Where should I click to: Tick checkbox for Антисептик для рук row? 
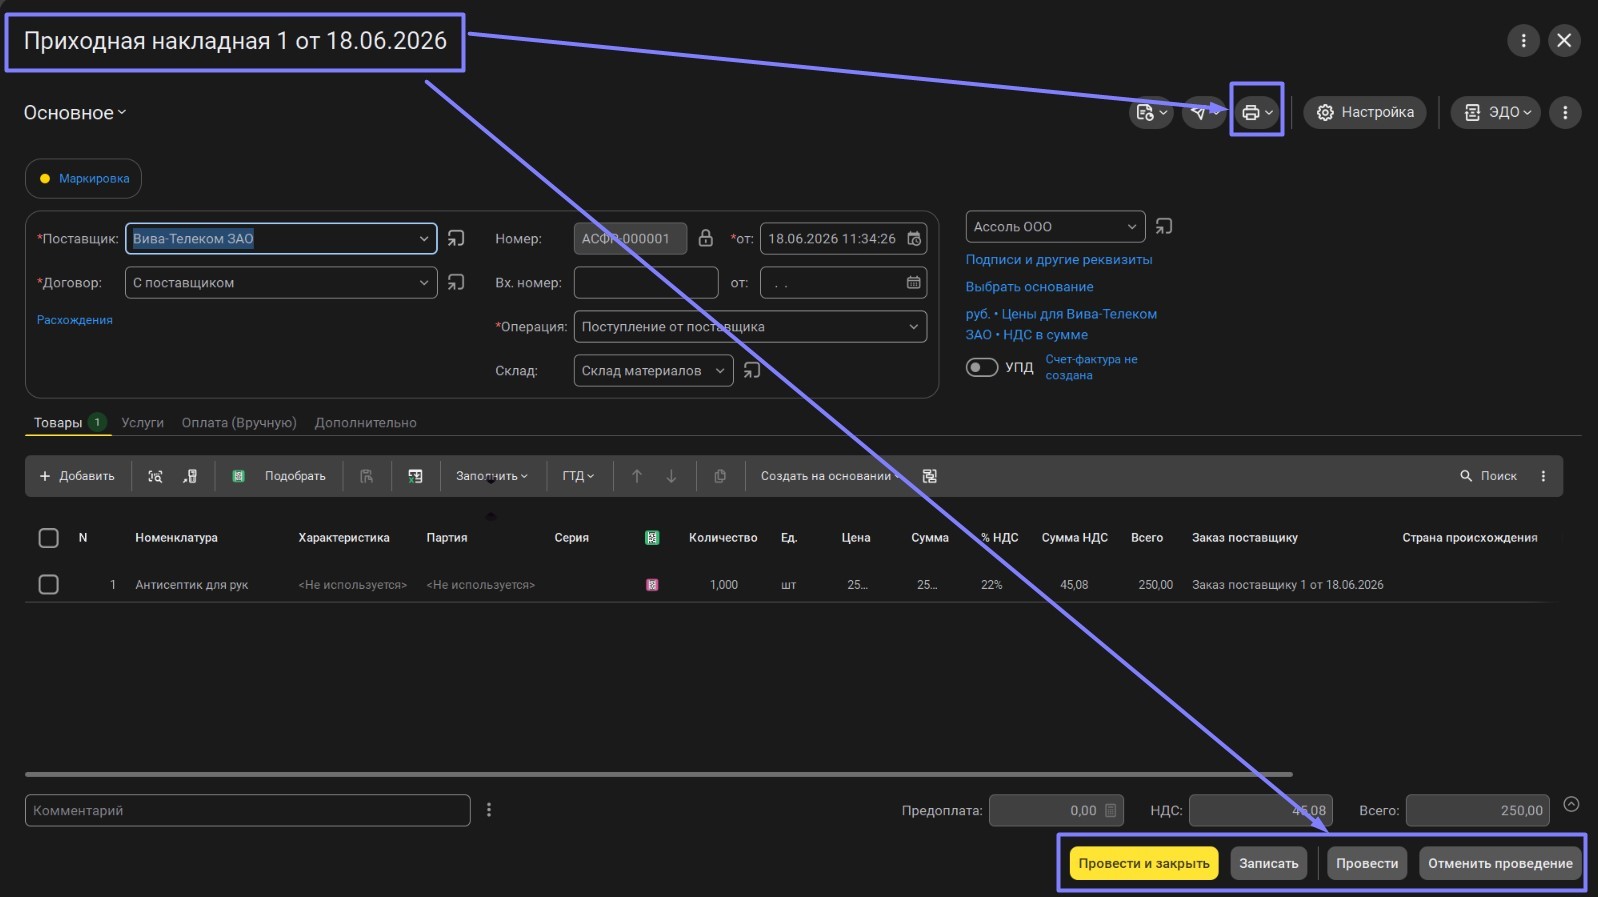(x=48, y=584)
